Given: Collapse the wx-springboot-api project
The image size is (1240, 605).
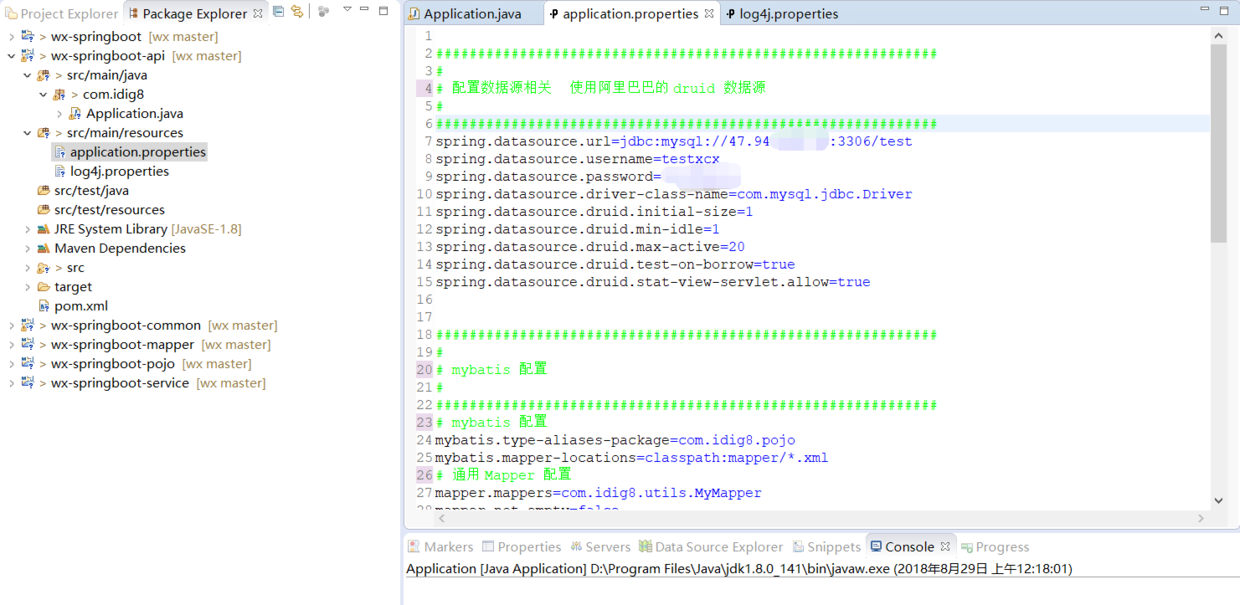Looking at the screenshot, I should (x=11, y=56).
